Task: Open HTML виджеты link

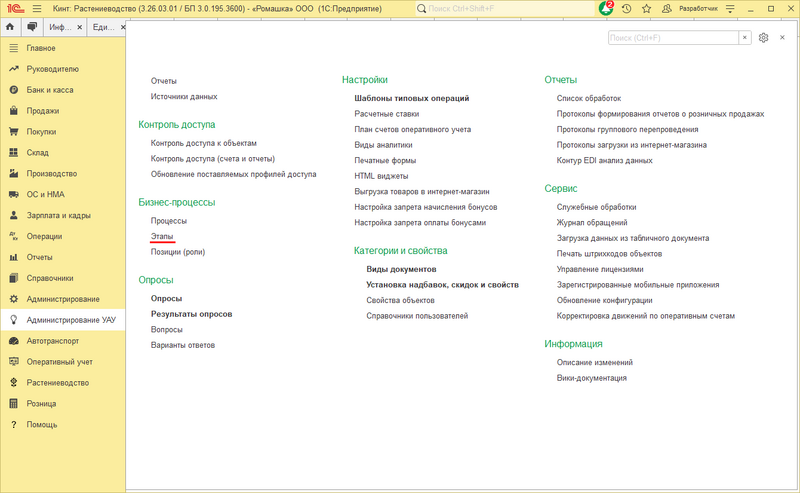Action: tap(381, 176)
